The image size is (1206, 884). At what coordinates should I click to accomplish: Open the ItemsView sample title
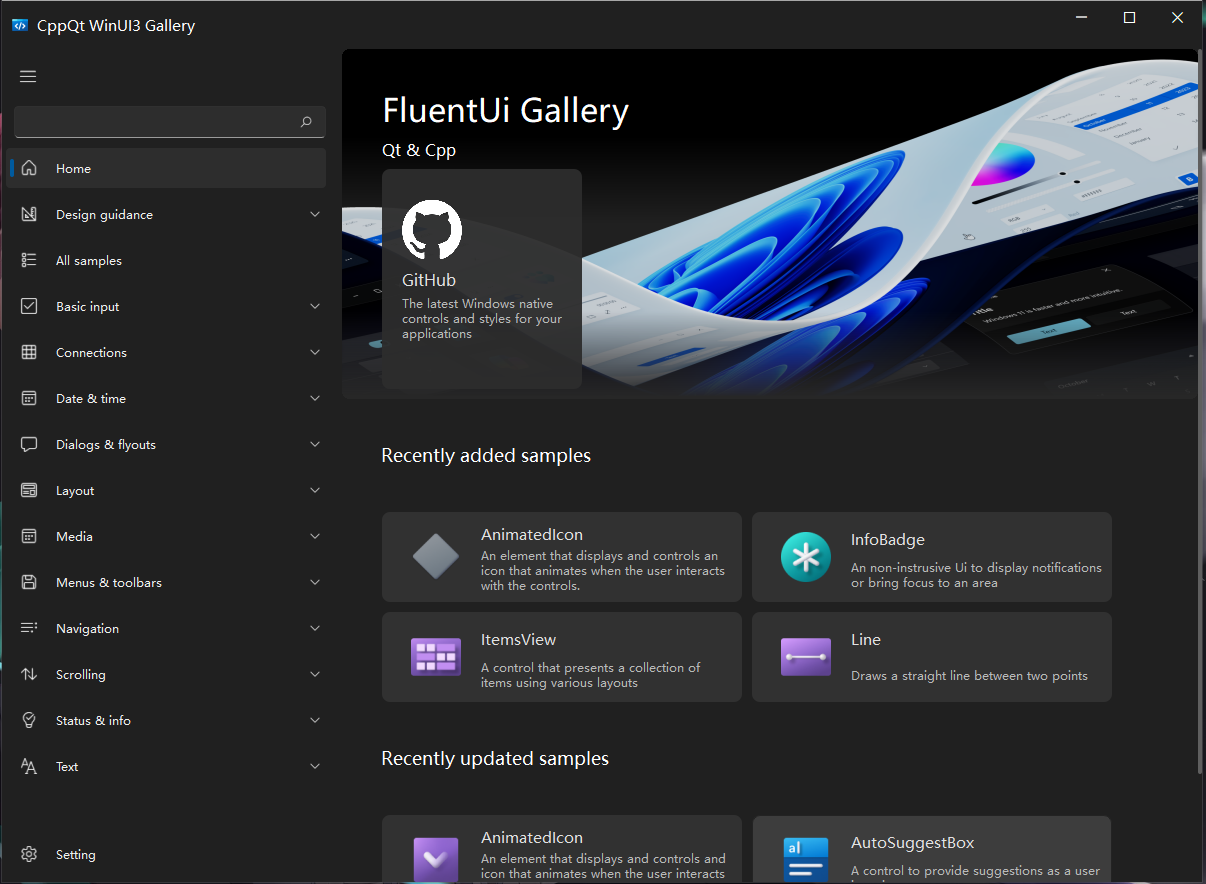tap(518, 640)
